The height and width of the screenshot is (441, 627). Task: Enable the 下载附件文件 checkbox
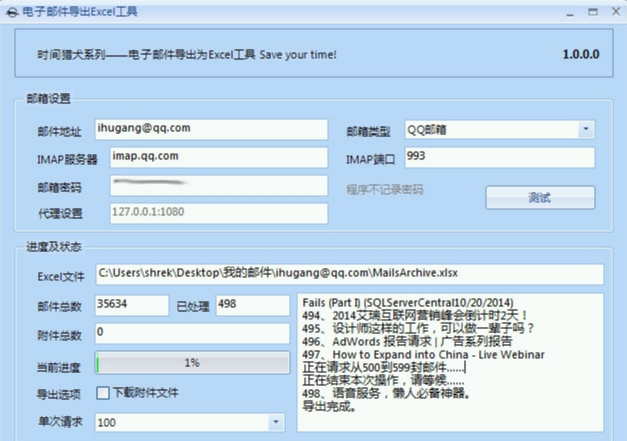tap(103, 393)
